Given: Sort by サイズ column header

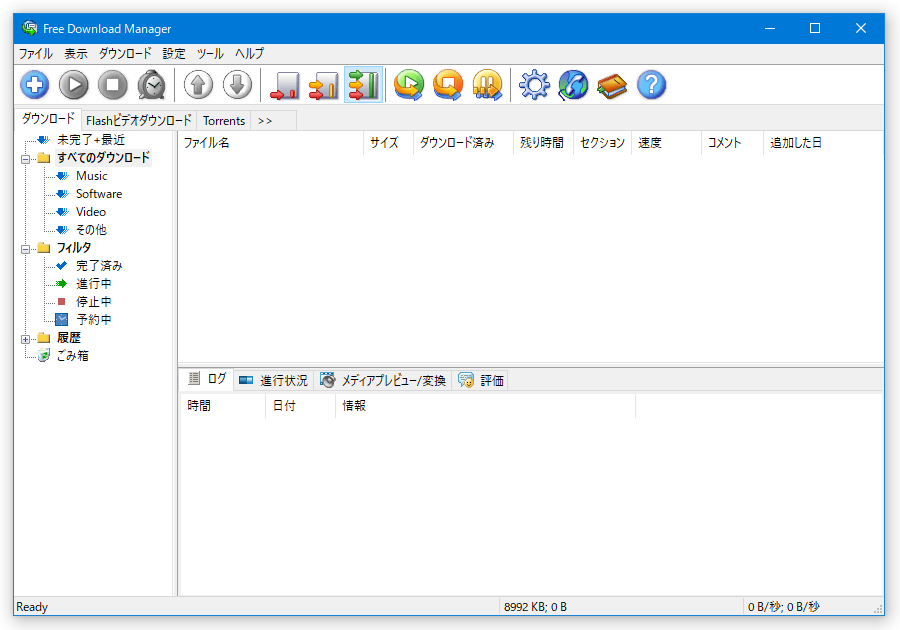Looking at the screenshot, I should point(388,143).
